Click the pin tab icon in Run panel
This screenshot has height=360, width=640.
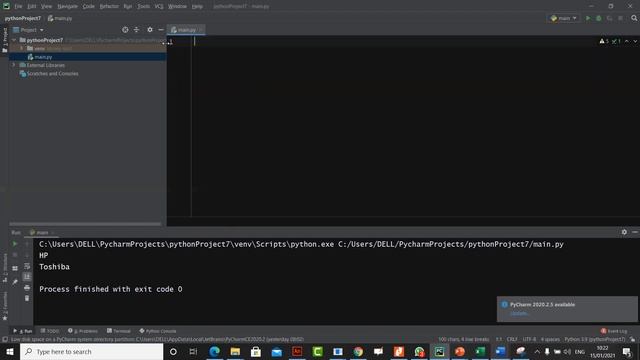pos(15,282)
